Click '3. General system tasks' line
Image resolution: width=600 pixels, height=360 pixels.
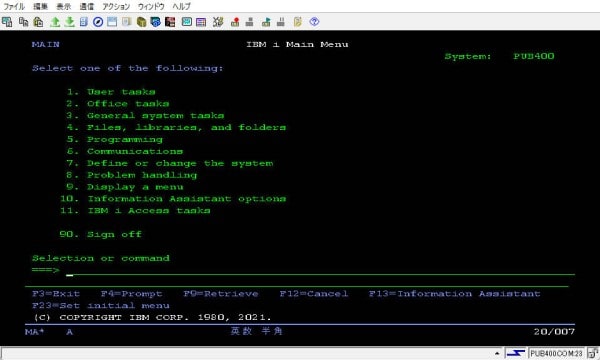145,116
